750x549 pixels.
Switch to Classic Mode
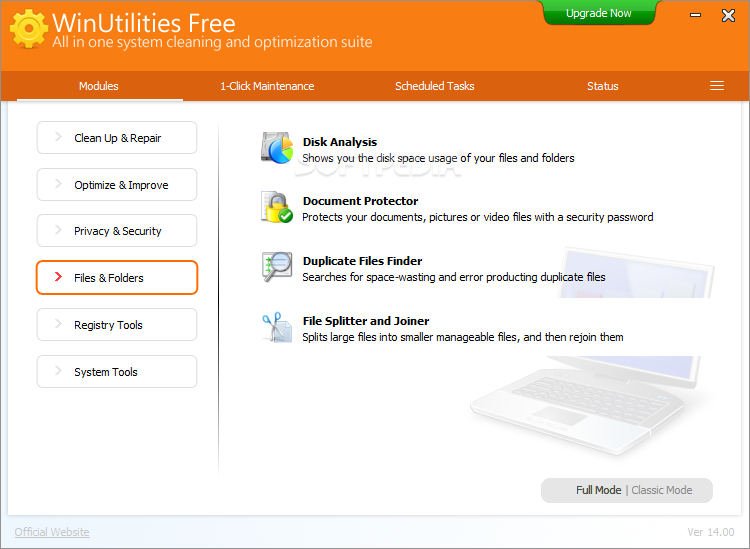(x=662, y=490)
